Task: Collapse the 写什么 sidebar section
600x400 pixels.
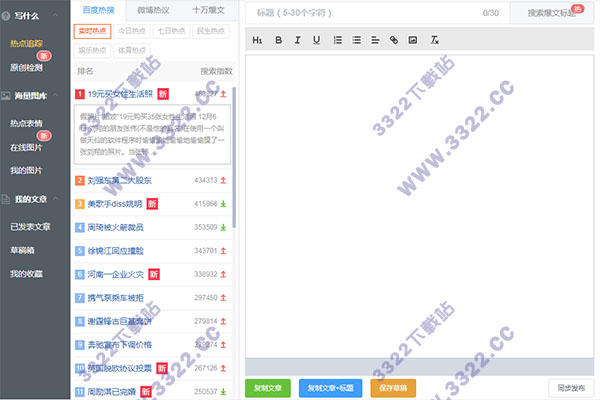Action: [x=55, y=15]
